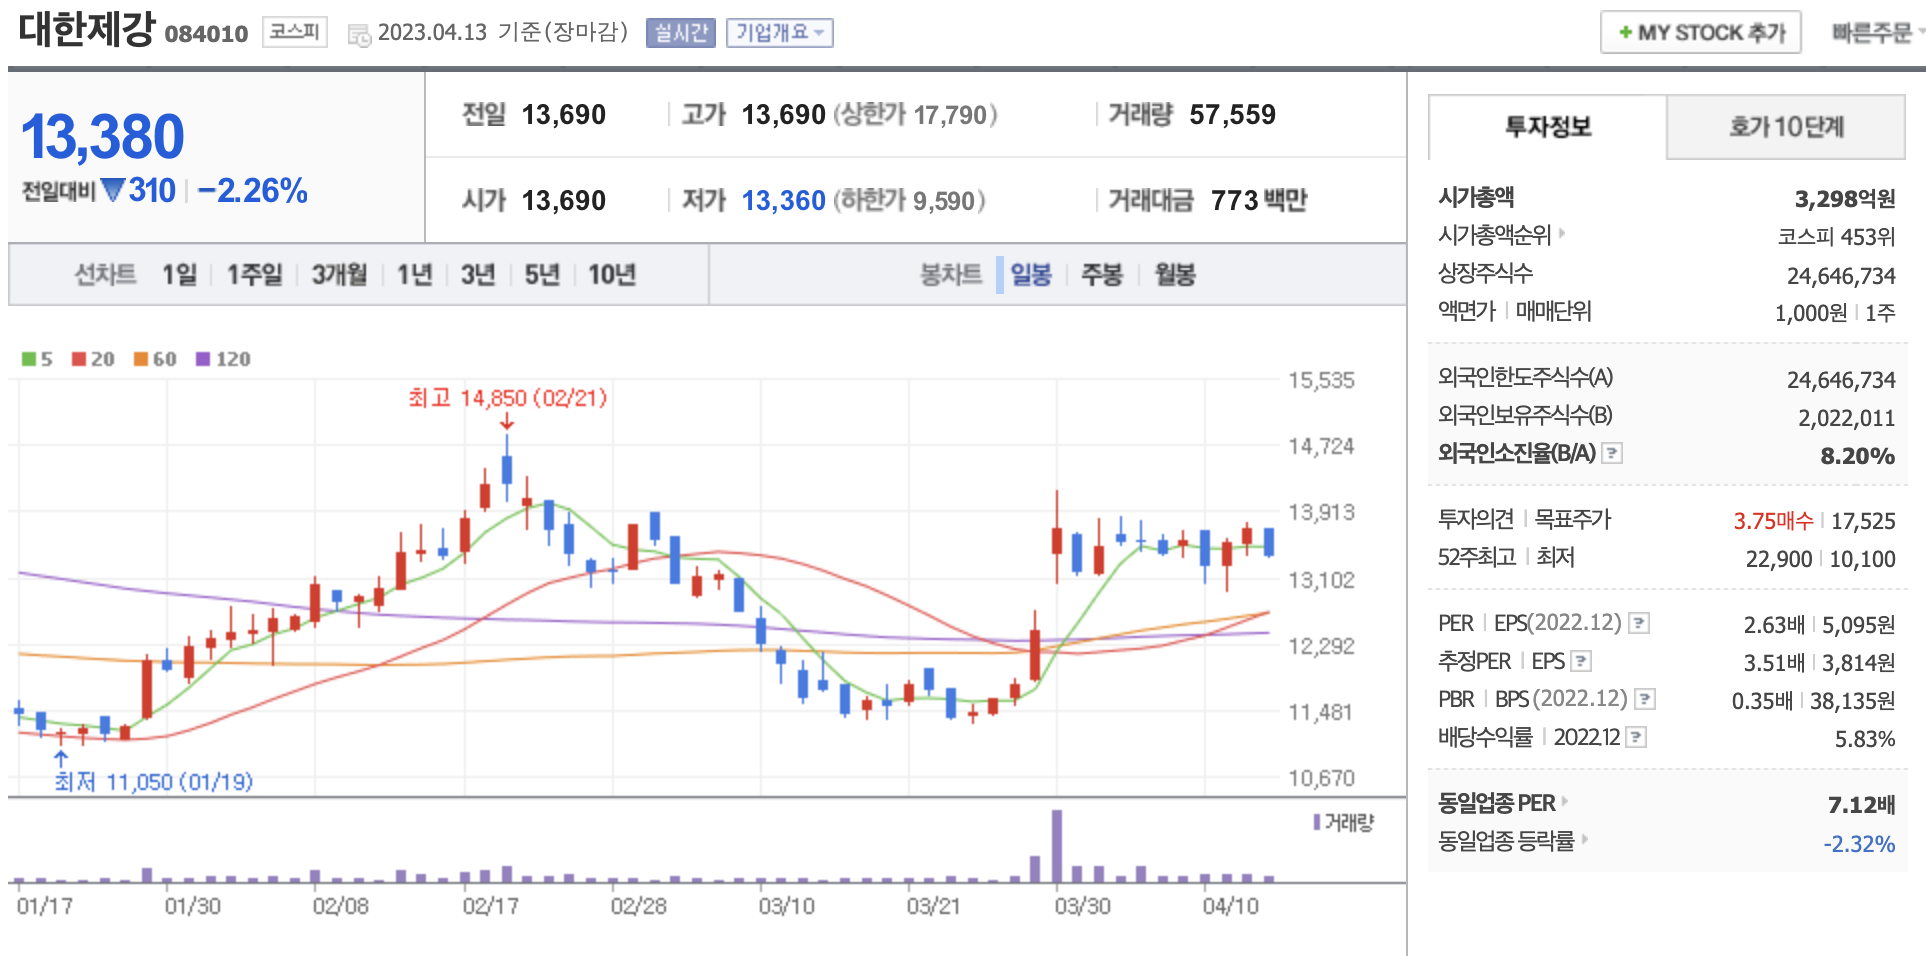Image resolution: width=1926 pixels, height=956 pixels.
Task: Open the help icon beside PER EPS(2022.12)
Action: (x=1639, y=624)
